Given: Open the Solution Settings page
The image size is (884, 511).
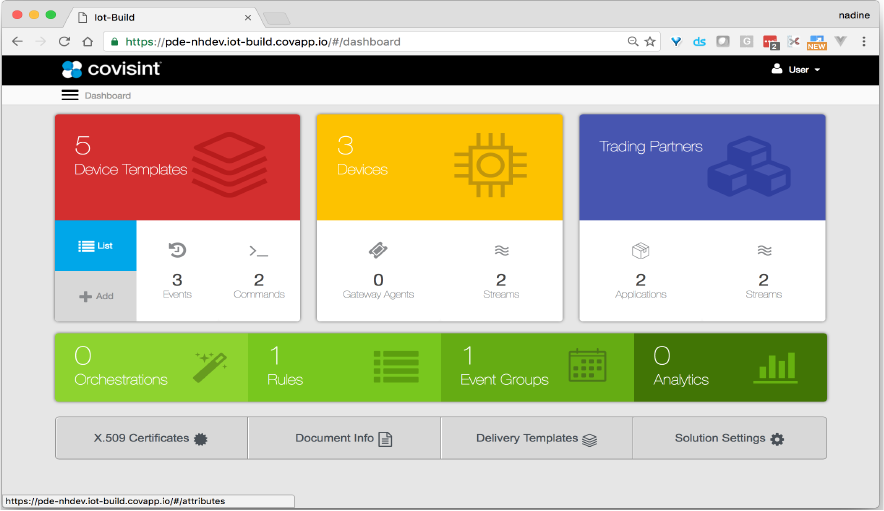Looking at the screenshot, I should pos(729,438).
